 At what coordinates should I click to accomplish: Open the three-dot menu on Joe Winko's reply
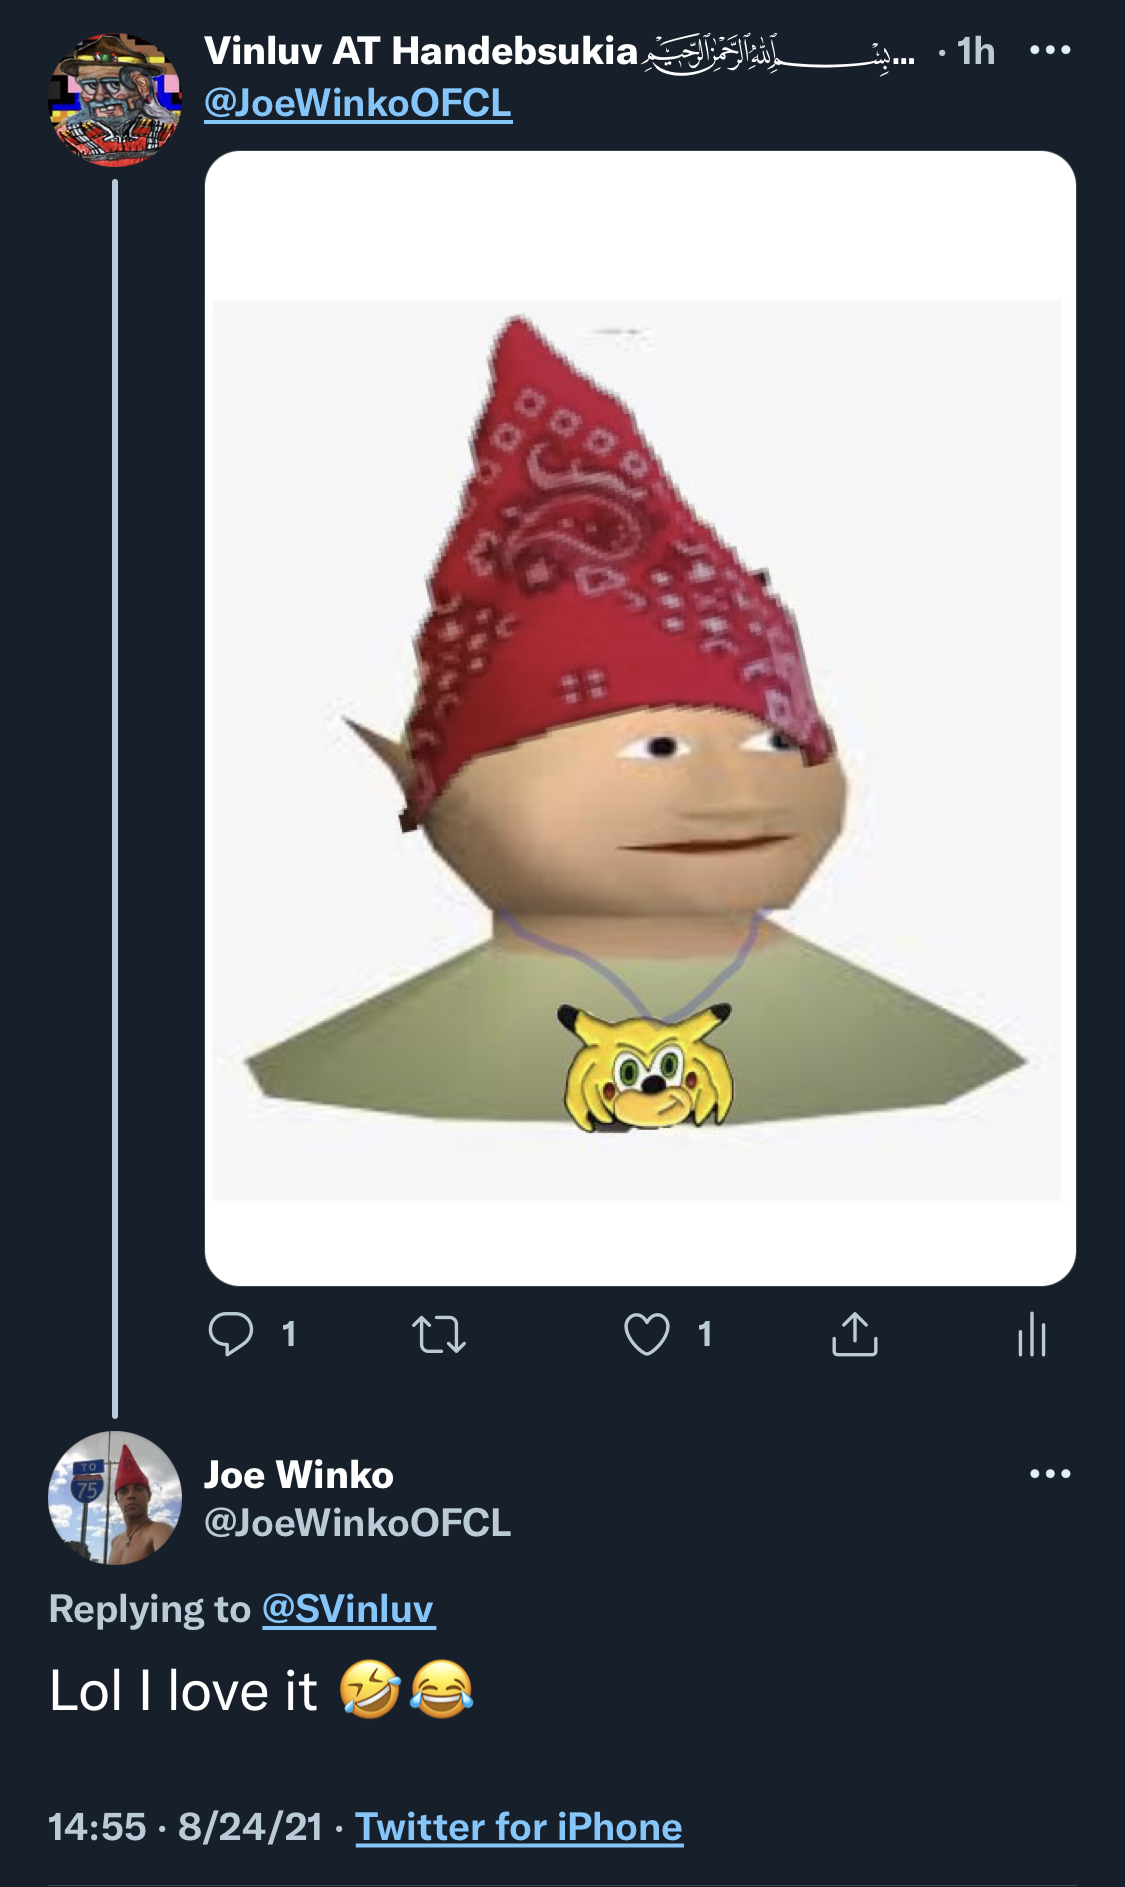(1050, 1473)
